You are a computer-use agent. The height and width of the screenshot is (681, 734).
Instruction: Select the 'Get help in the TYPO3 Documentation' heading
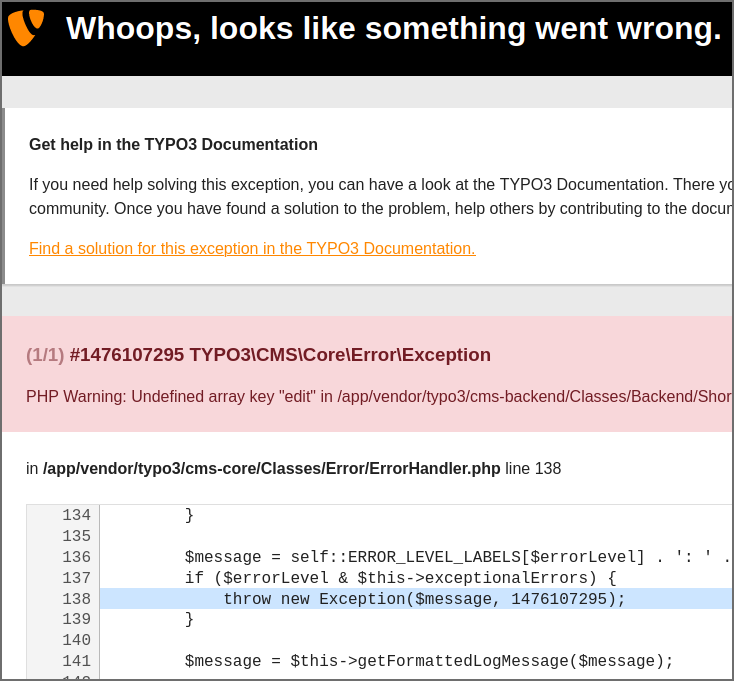[x=173, y=144]
